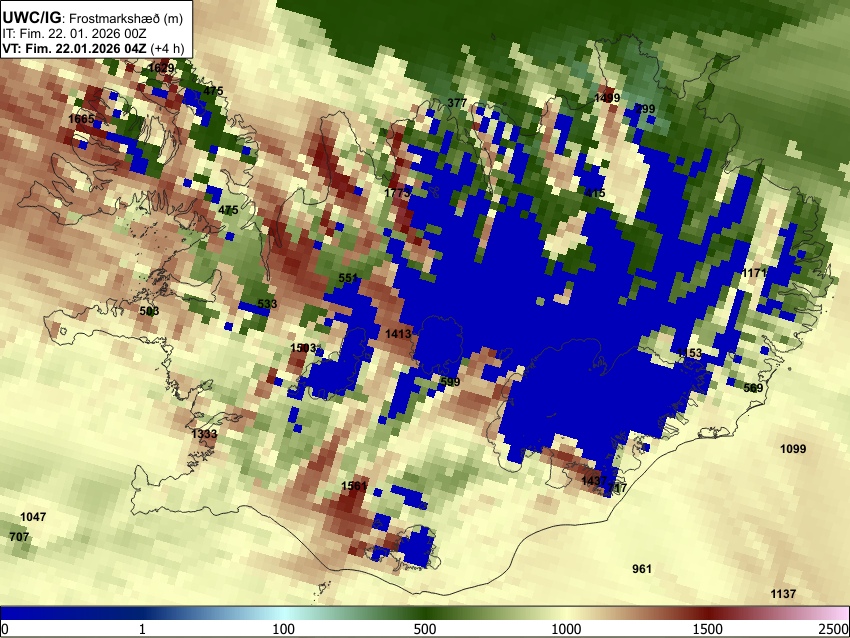Click the 1413 map value label

[398, 333]
